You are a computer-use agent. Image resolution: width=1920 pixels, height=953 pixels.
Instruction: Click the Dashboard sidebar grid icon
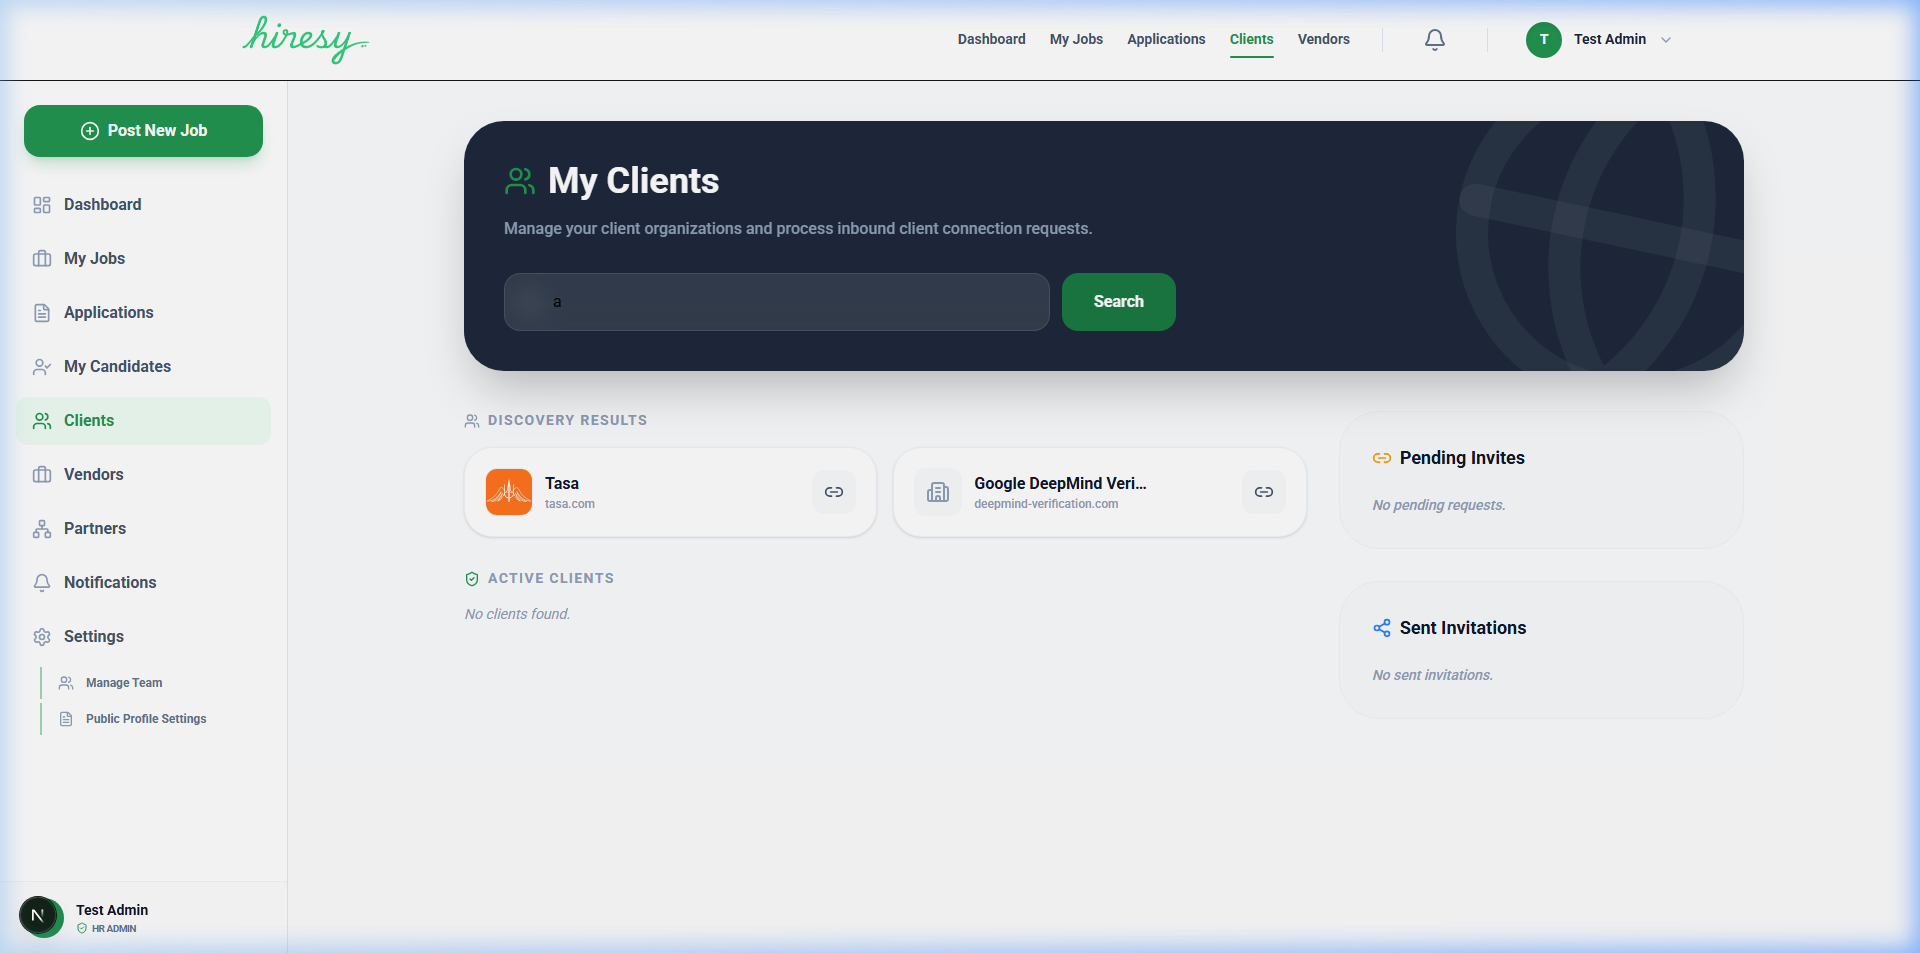(x=42, y=205)
